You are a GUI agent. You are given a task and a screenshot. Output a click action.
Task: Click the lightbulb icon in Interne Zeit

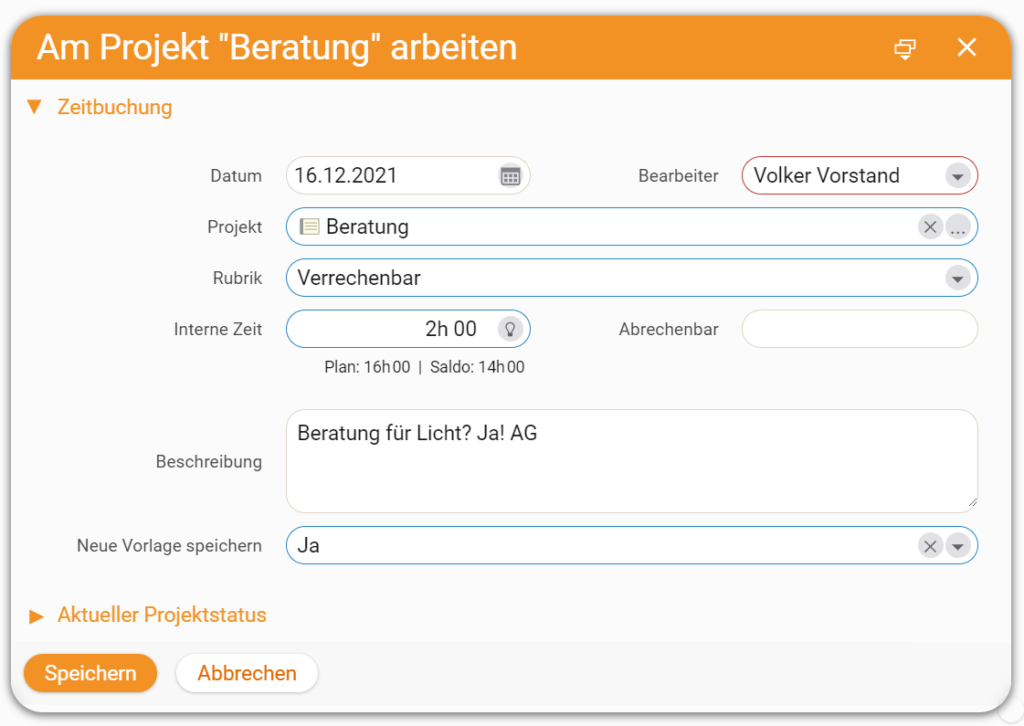tap(510, 329)
